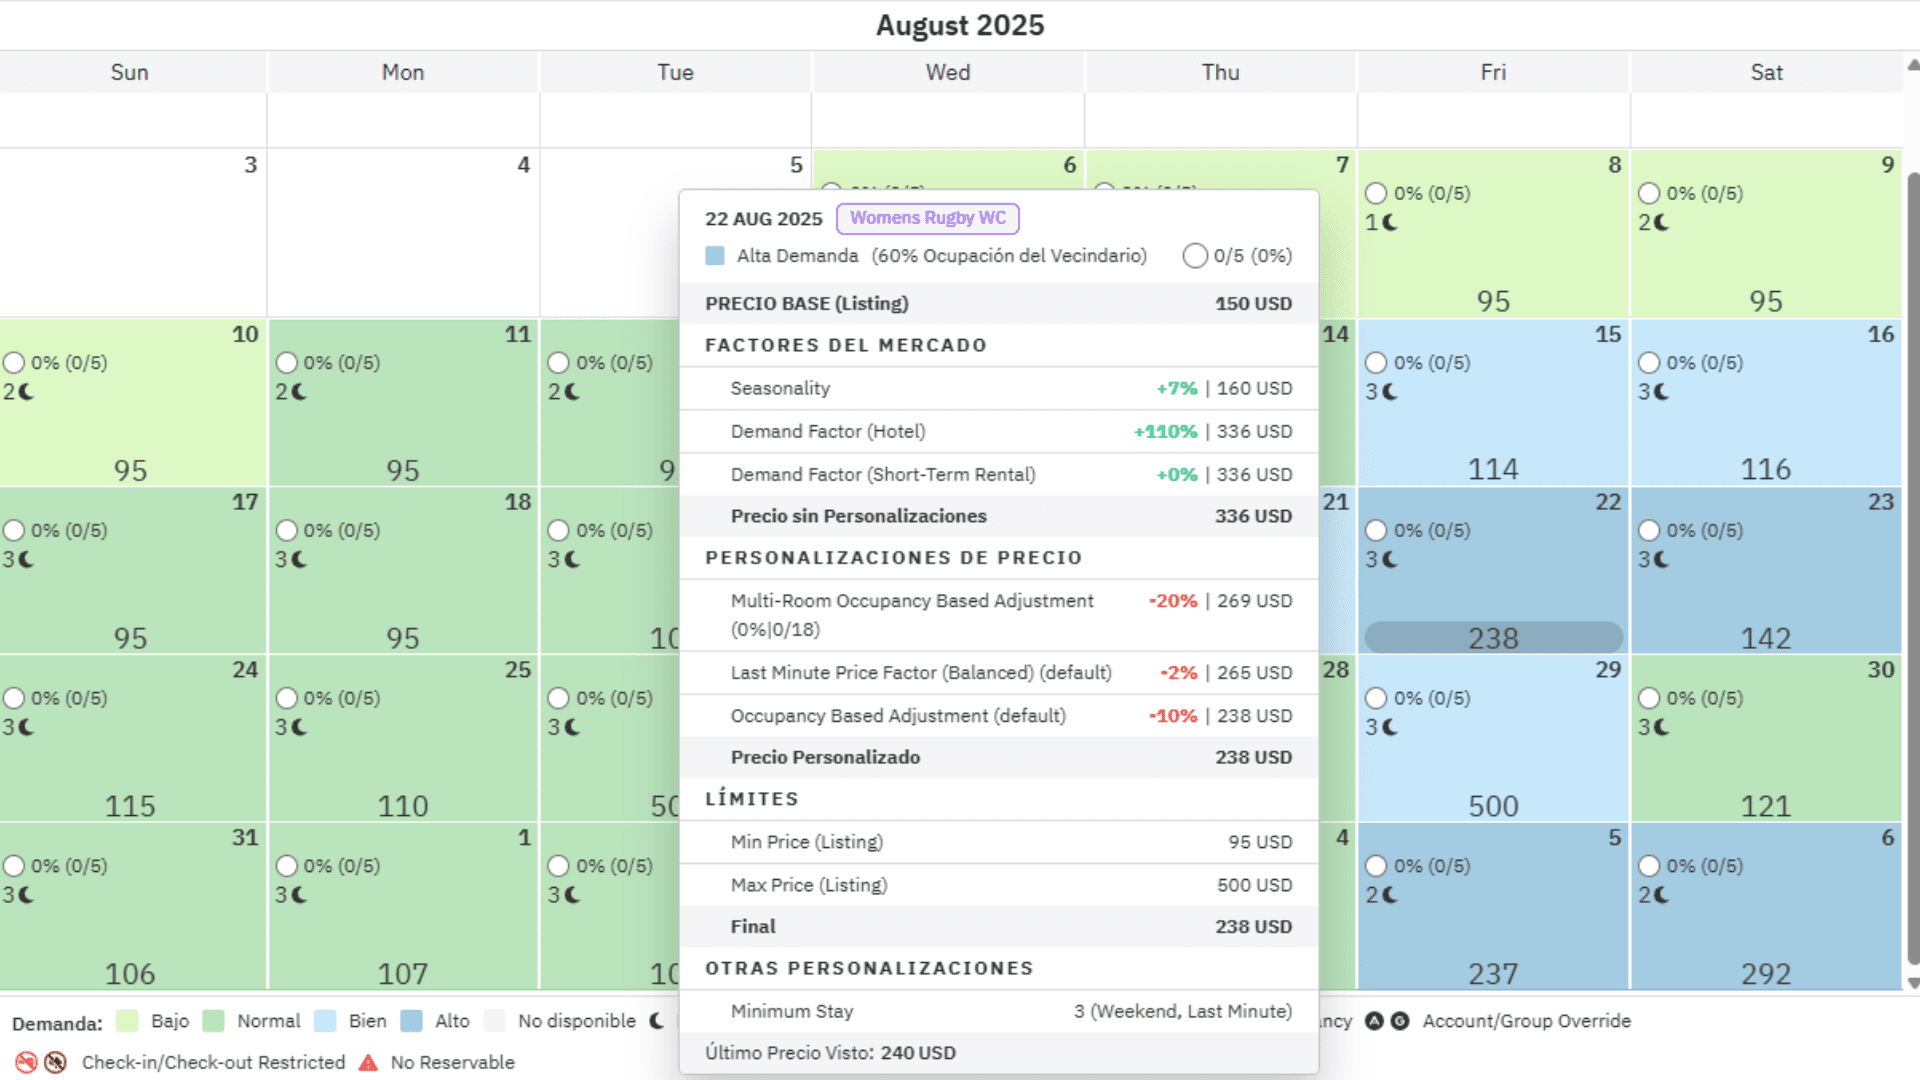Click the highlighted 238 price on August 22
The height and width of the screenshot is (1080, 1920).
[x=1493, y=638]
